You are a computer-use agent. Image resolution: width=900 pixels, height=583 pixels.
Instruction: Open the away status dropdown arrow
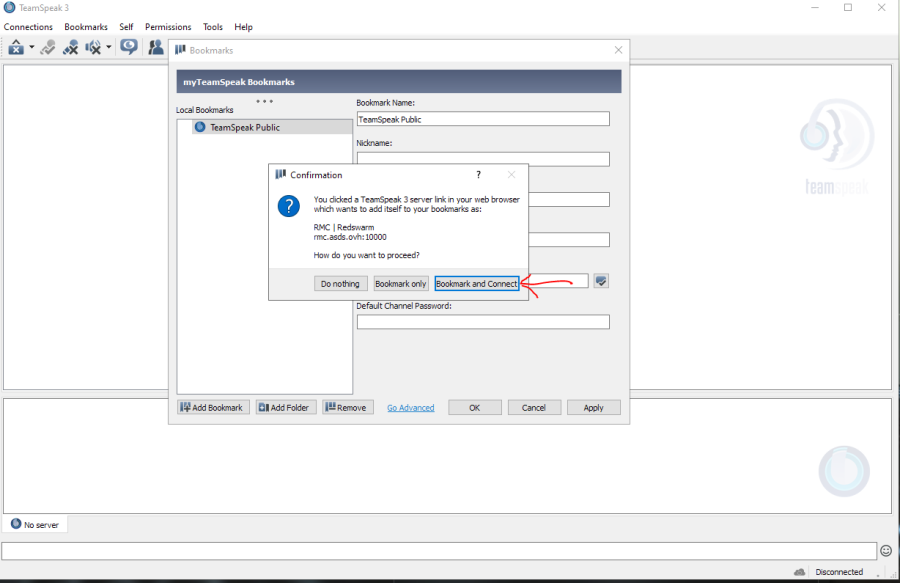point(32,47)
